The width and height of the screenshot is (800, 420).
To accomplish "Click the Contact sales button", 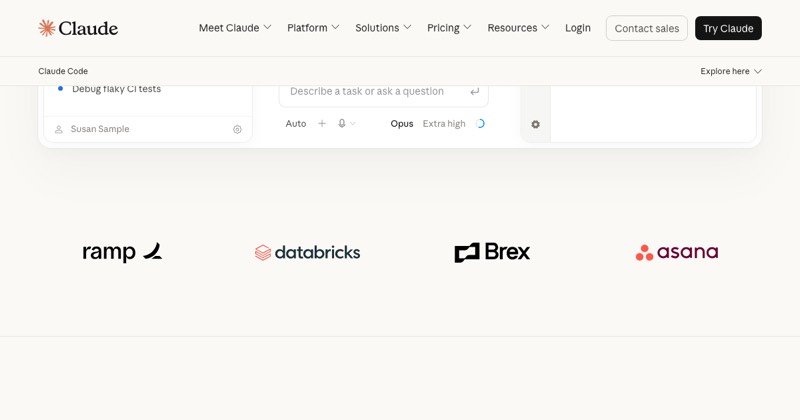I will [646, 28].
